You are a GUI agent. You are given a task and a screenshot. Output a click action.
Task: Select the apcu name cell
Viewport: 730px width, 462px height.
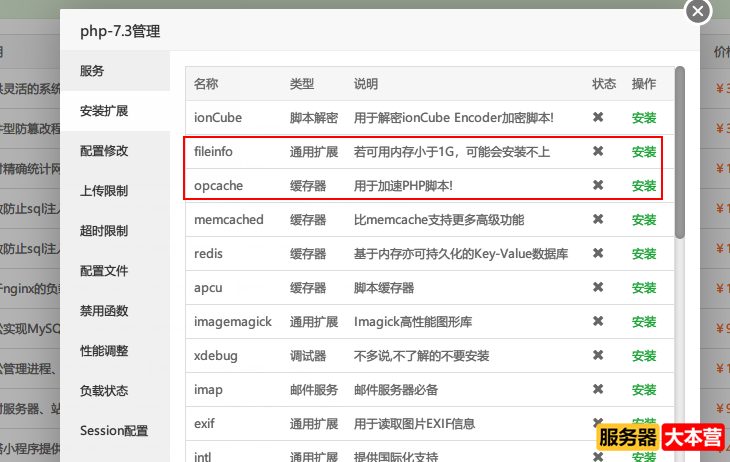[208, 288]
